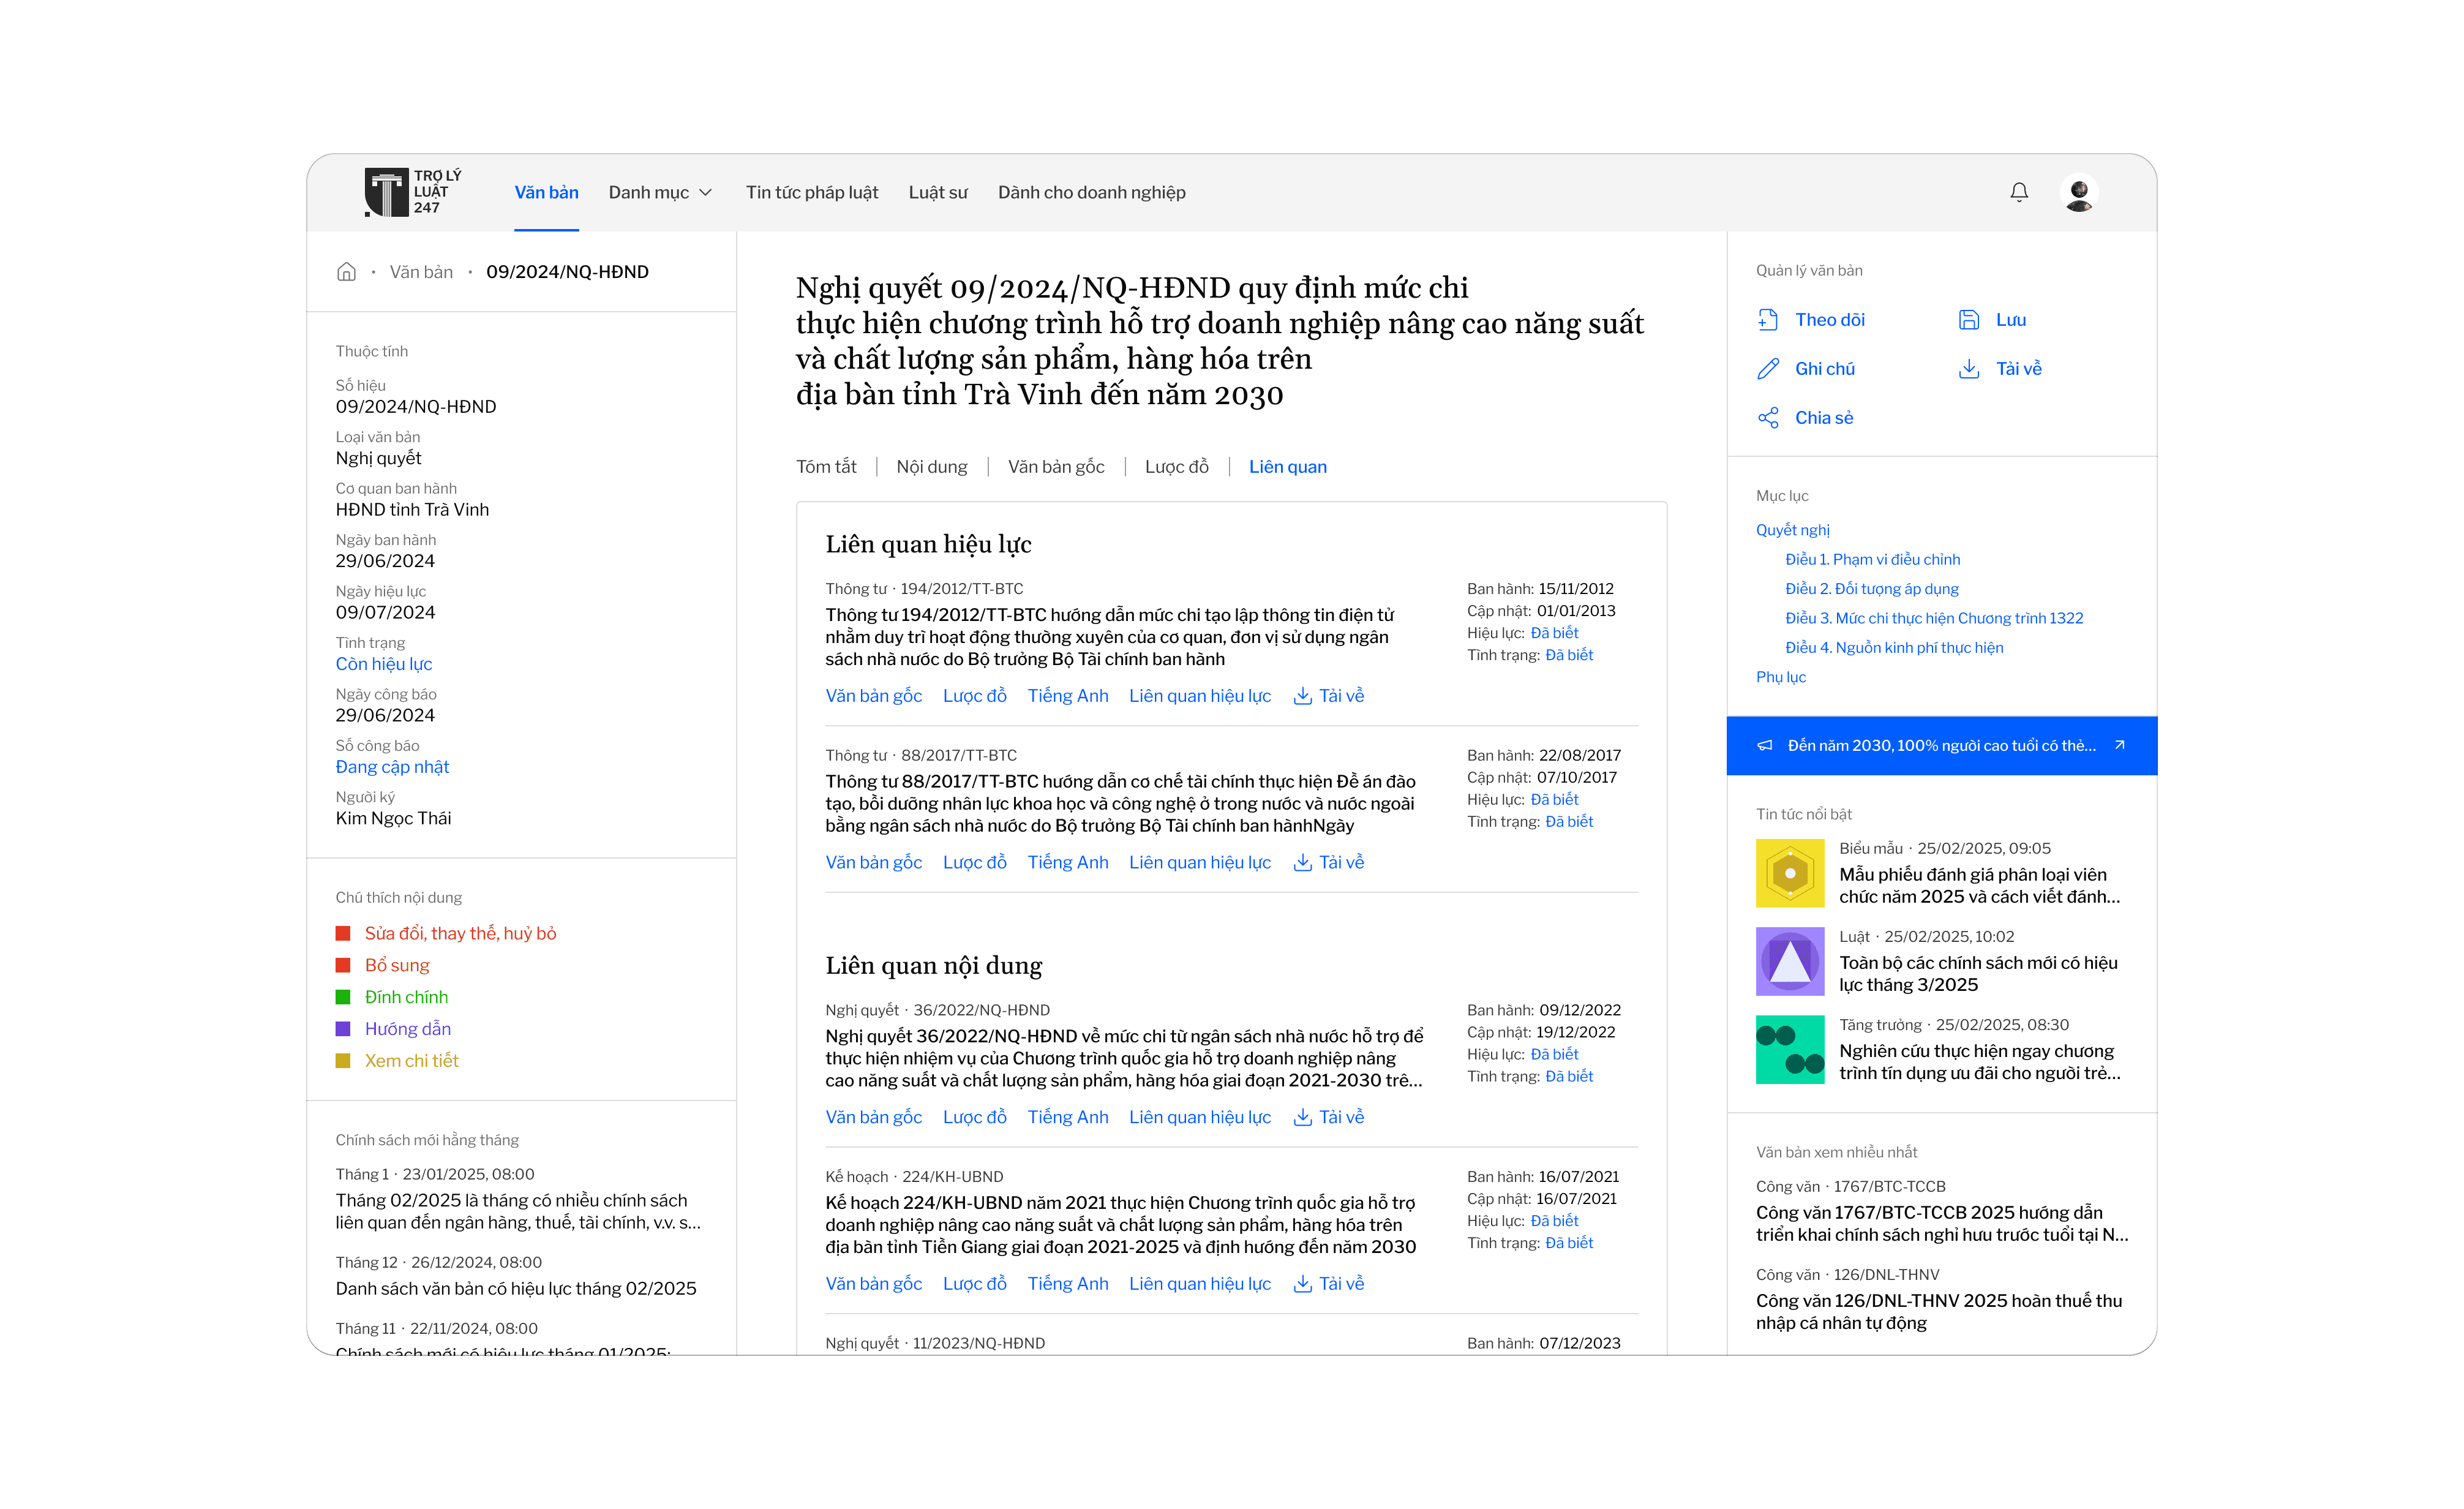Switch to the Lược đồ tab

(1176, 467)
